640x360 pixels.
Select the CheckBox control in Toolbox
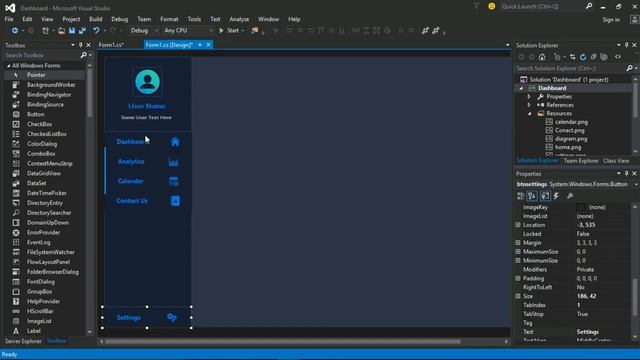(39, 124)
